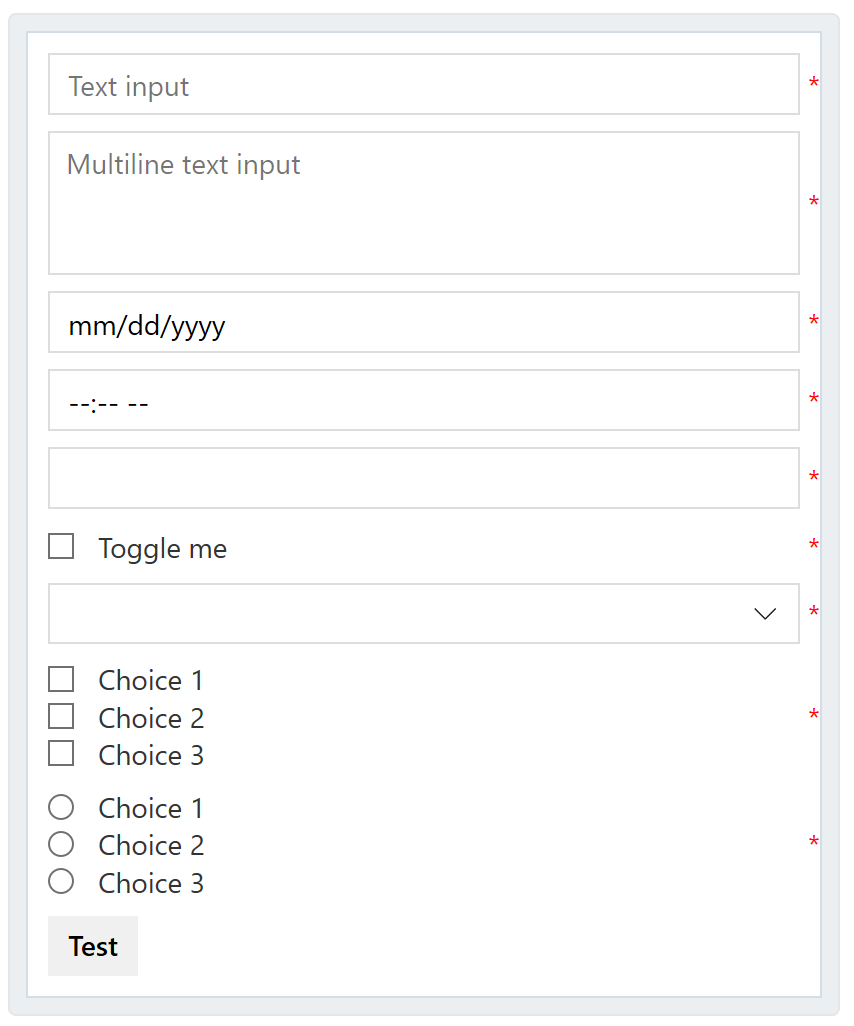Click the Text input field
The image size is (854, 1026).
point(423,84)
